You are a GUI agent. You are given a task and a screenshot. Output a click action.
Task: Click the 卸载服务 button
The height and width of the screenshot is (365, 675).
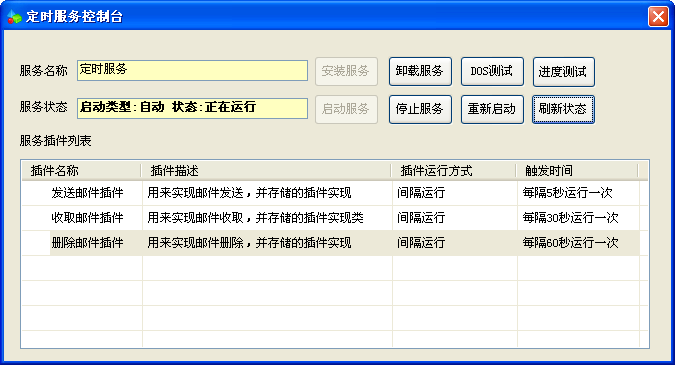[420, 71]
